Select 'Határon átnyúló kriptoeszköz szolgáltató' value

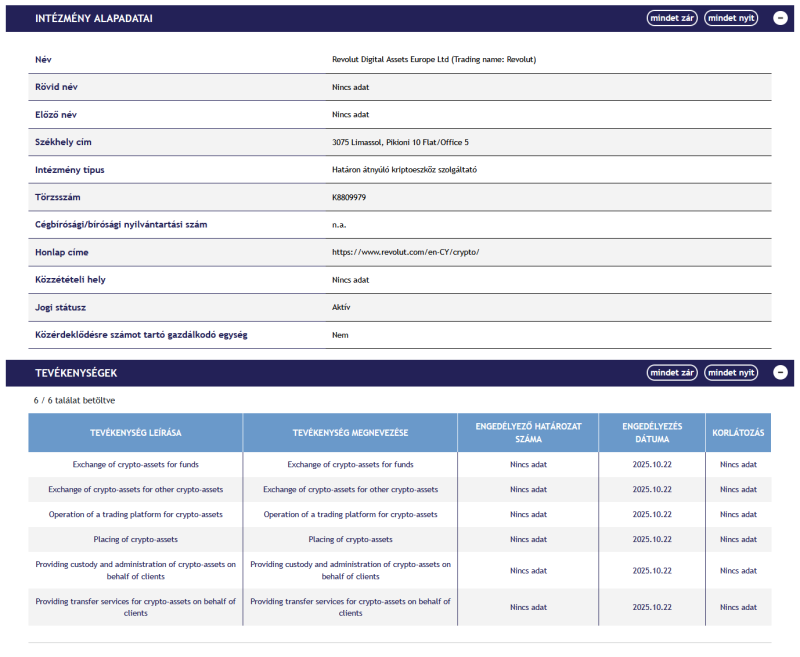coord(405,170)
